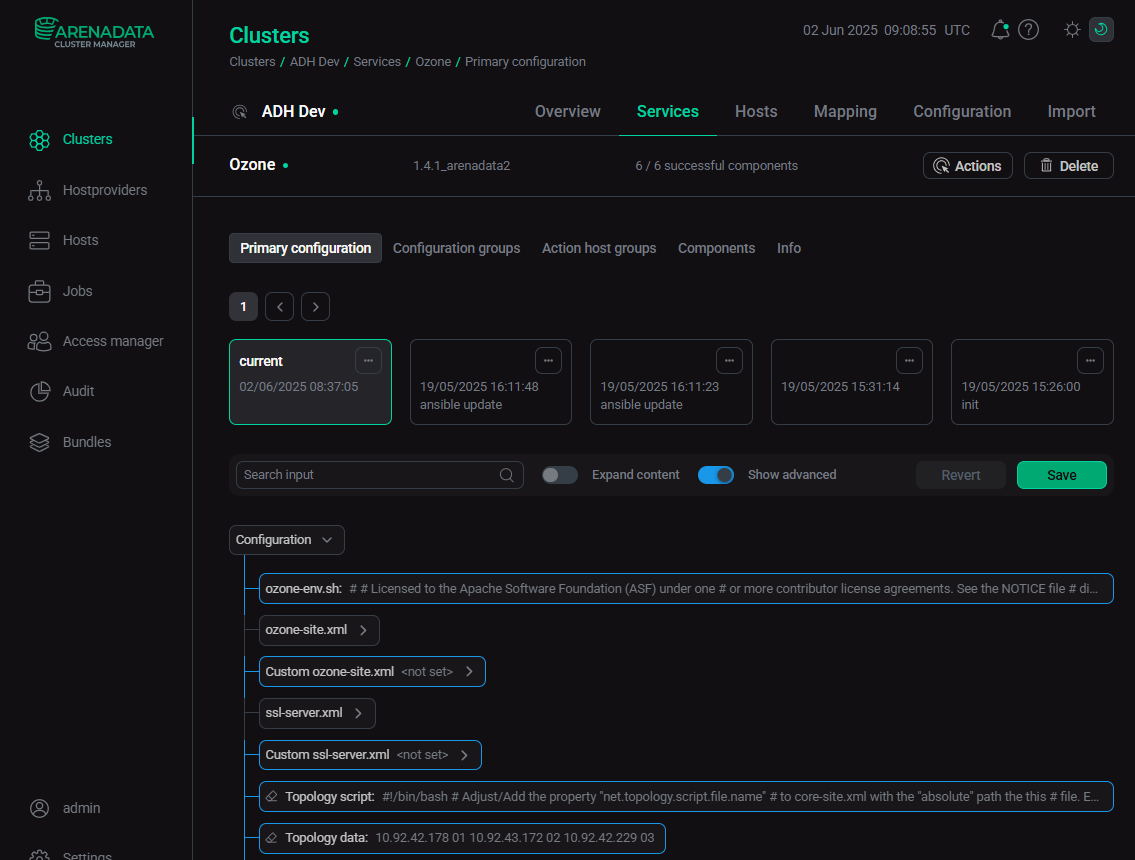The width and height of the screenshot is (1135, 860).
Task: Switch to the Overview tab
Action: click(x=568, y=111)
